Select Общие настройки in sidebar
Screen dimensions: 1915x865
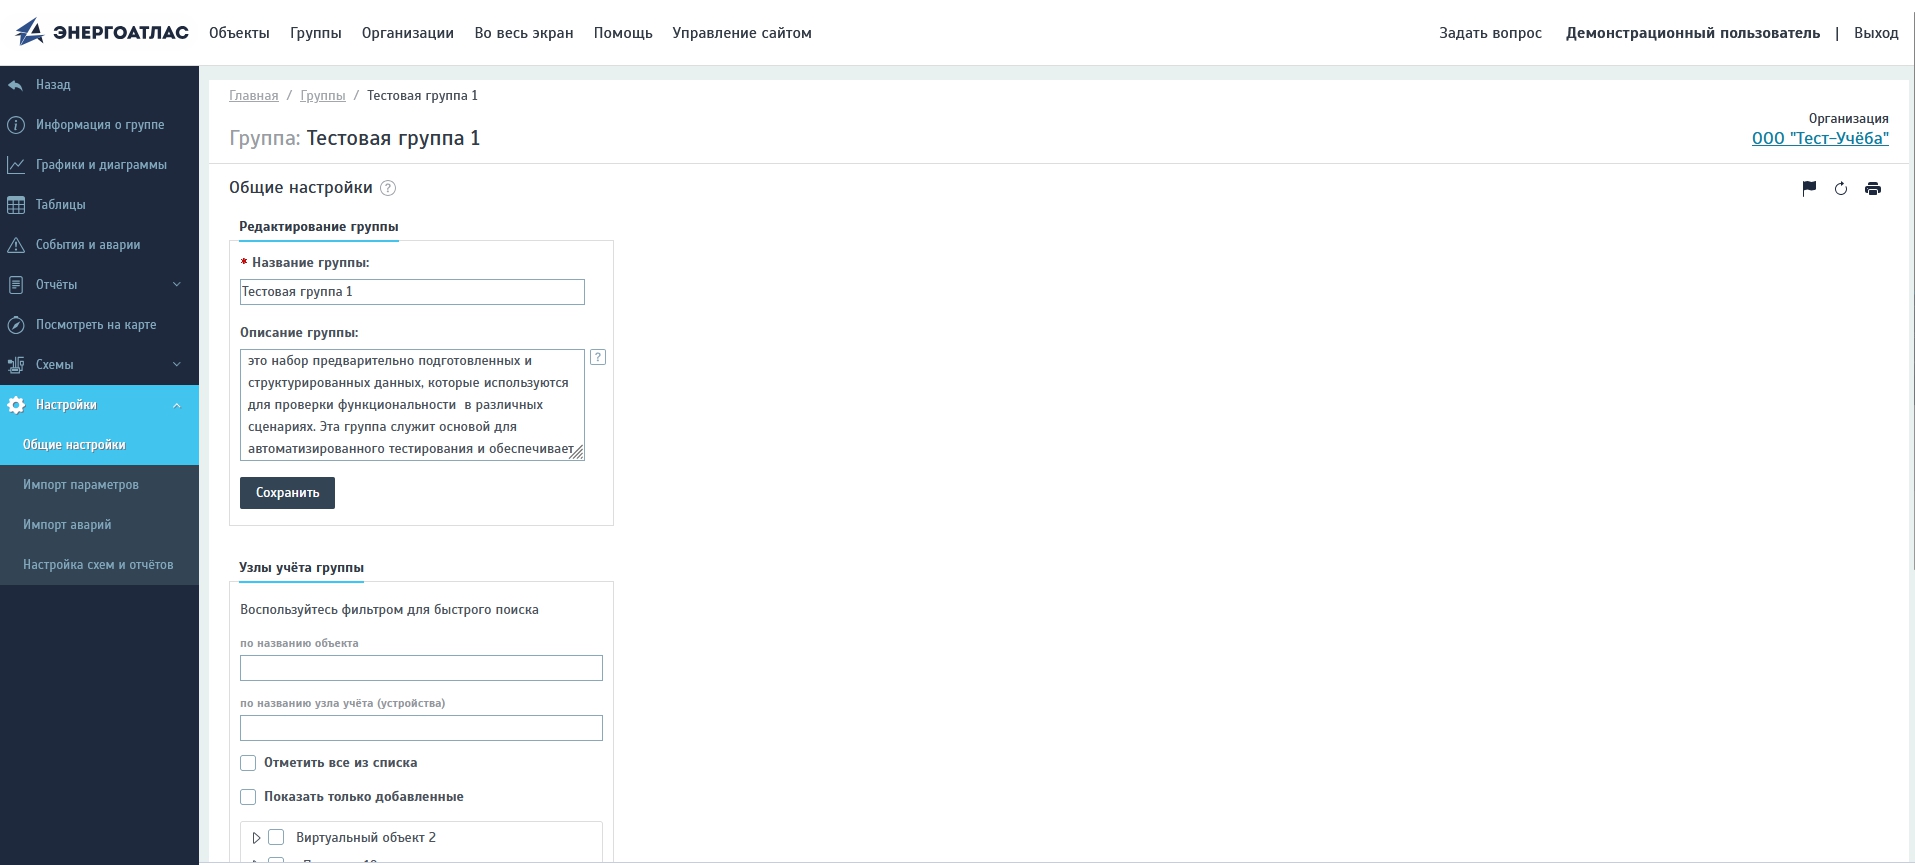pyautogui.click(x=99, y=445)
